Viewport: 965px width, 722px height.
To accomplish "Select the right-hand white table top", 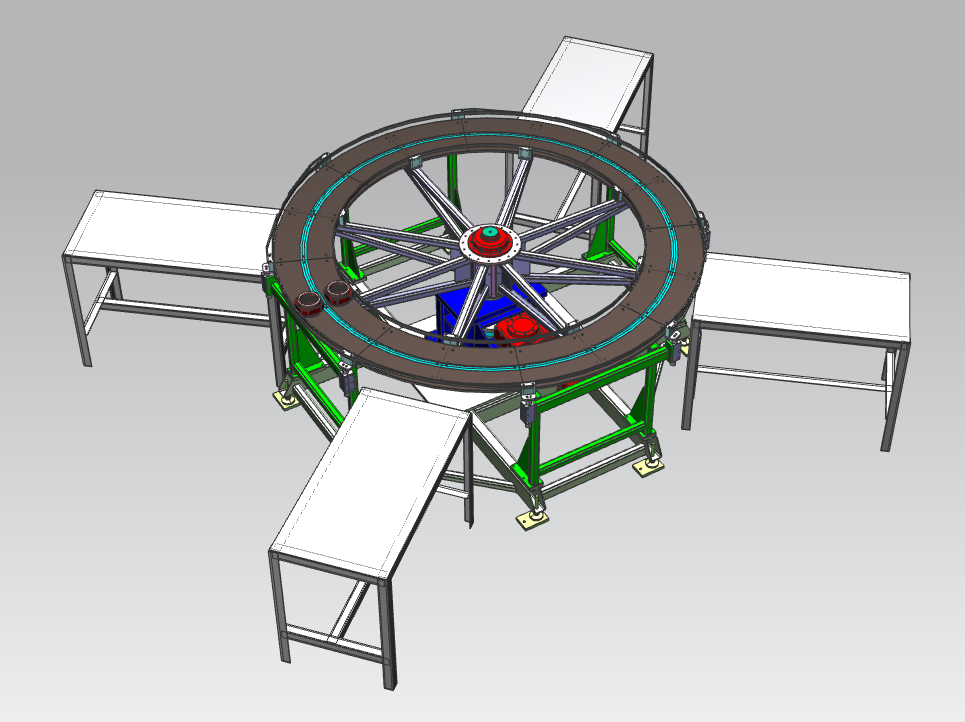I will pos(801,299).
